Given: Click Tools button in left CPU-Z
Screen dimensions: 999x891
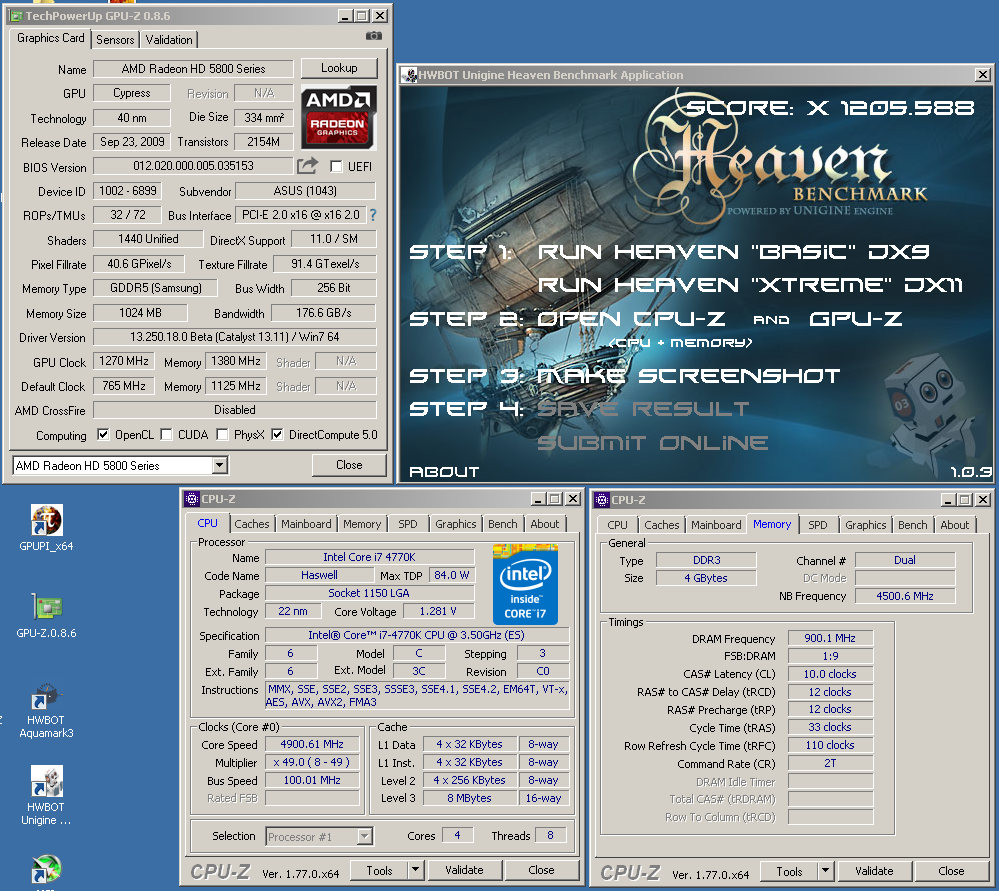Looking at the screenshot, I should tap(380, 870).
